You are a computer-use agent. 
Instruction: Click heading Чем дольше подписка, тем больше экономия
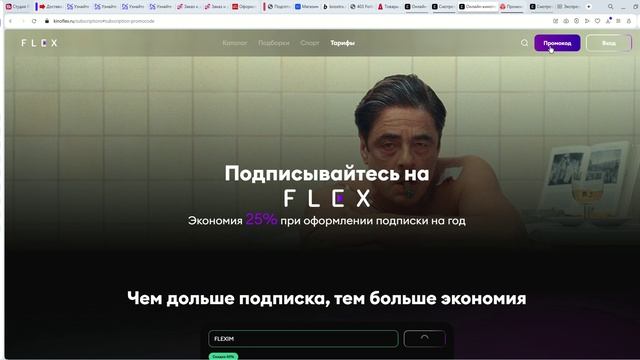(327, 298)
